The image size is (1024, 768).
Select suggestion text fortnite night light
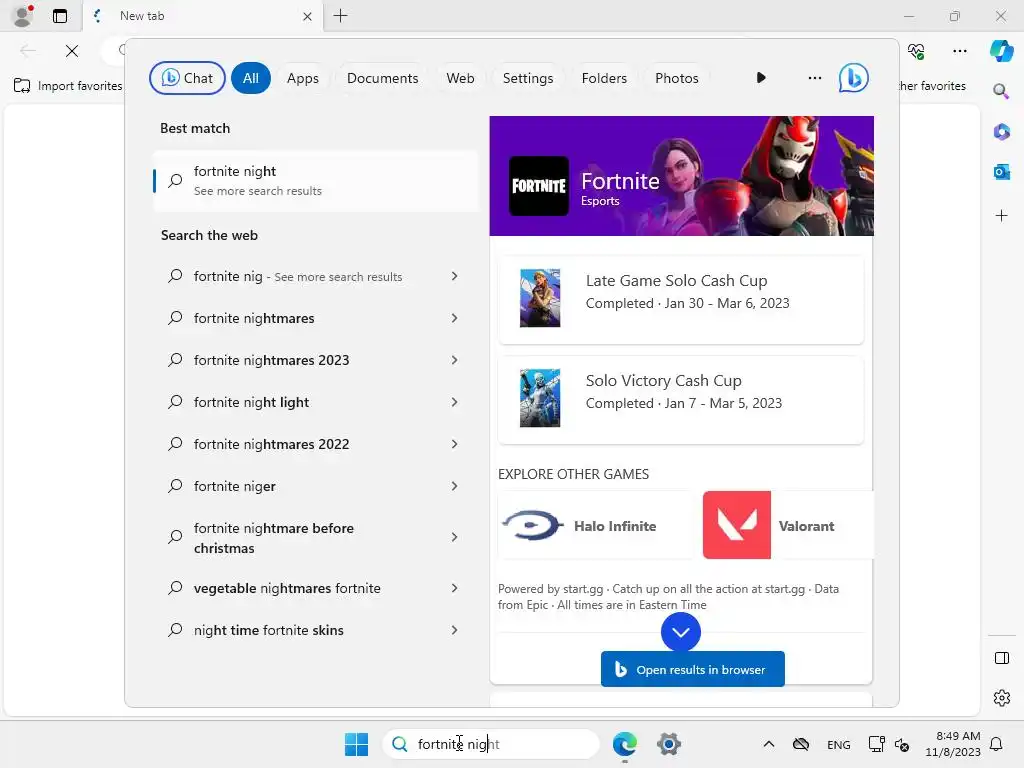click(x=251, y=402)
